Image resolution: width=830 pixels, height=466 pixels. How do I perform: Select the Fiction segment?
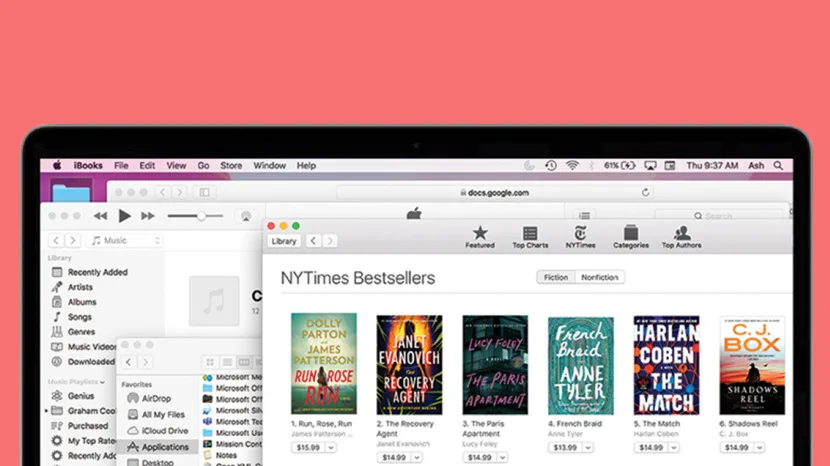click(x=556, y=277)
